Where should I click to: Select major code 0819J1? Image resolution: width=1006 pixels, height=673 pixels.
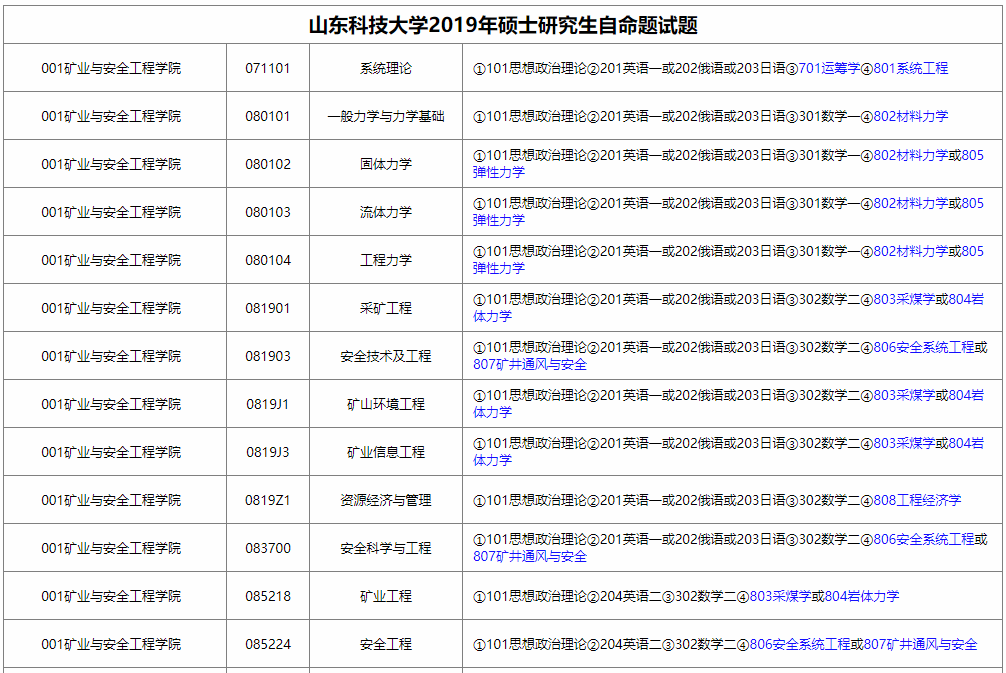(268, 404)
